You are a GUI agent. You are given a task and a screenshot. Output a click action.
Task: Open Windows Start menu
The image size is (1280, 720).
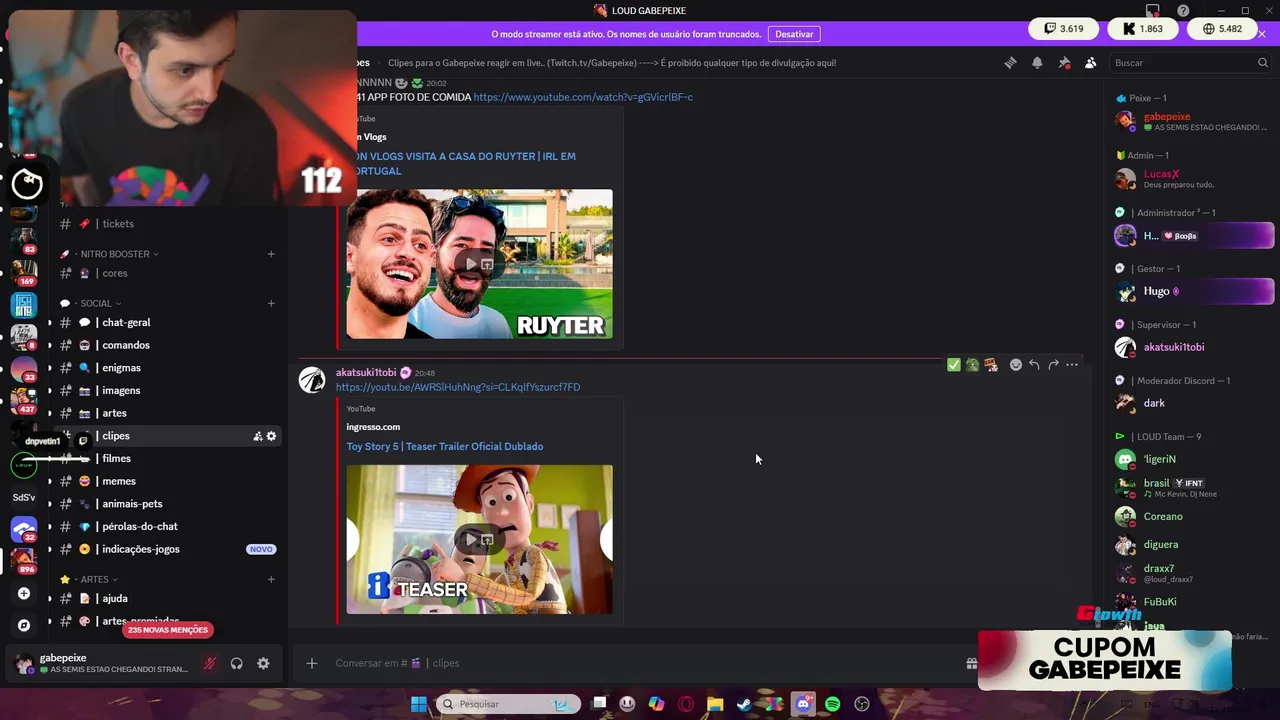[419, 704]
